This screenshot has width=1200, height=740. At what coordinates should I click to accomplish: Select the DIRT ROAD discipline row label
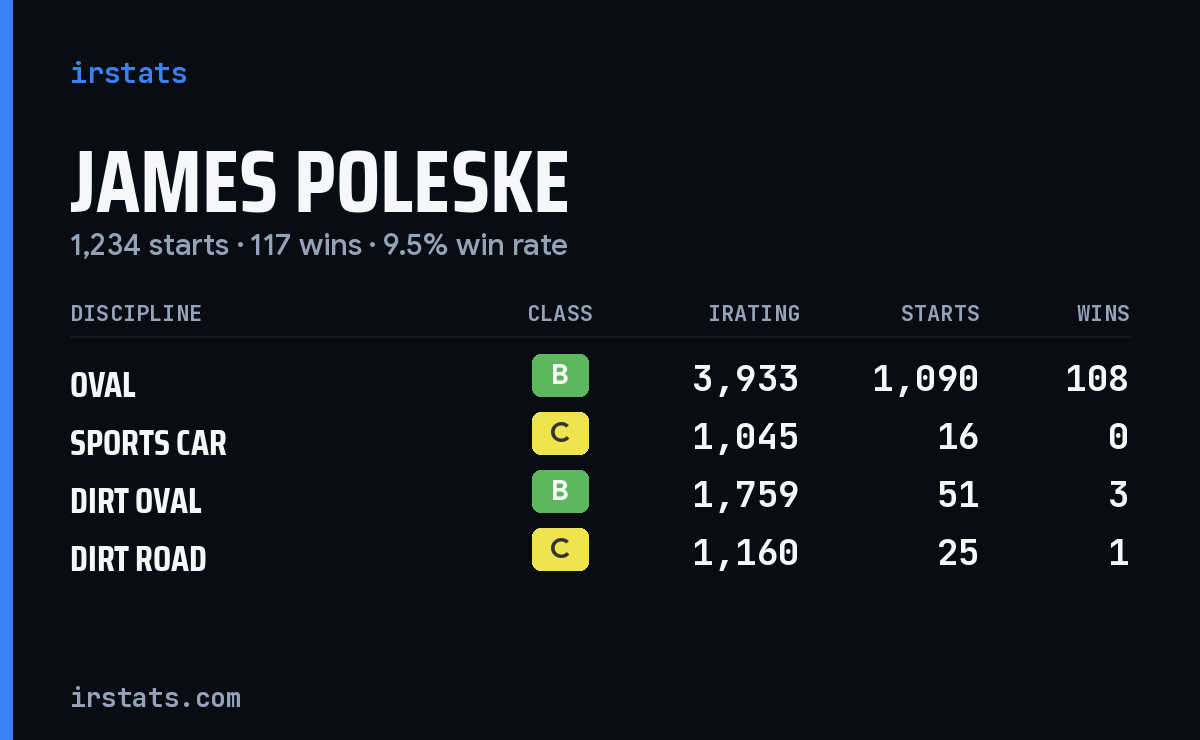138,559
